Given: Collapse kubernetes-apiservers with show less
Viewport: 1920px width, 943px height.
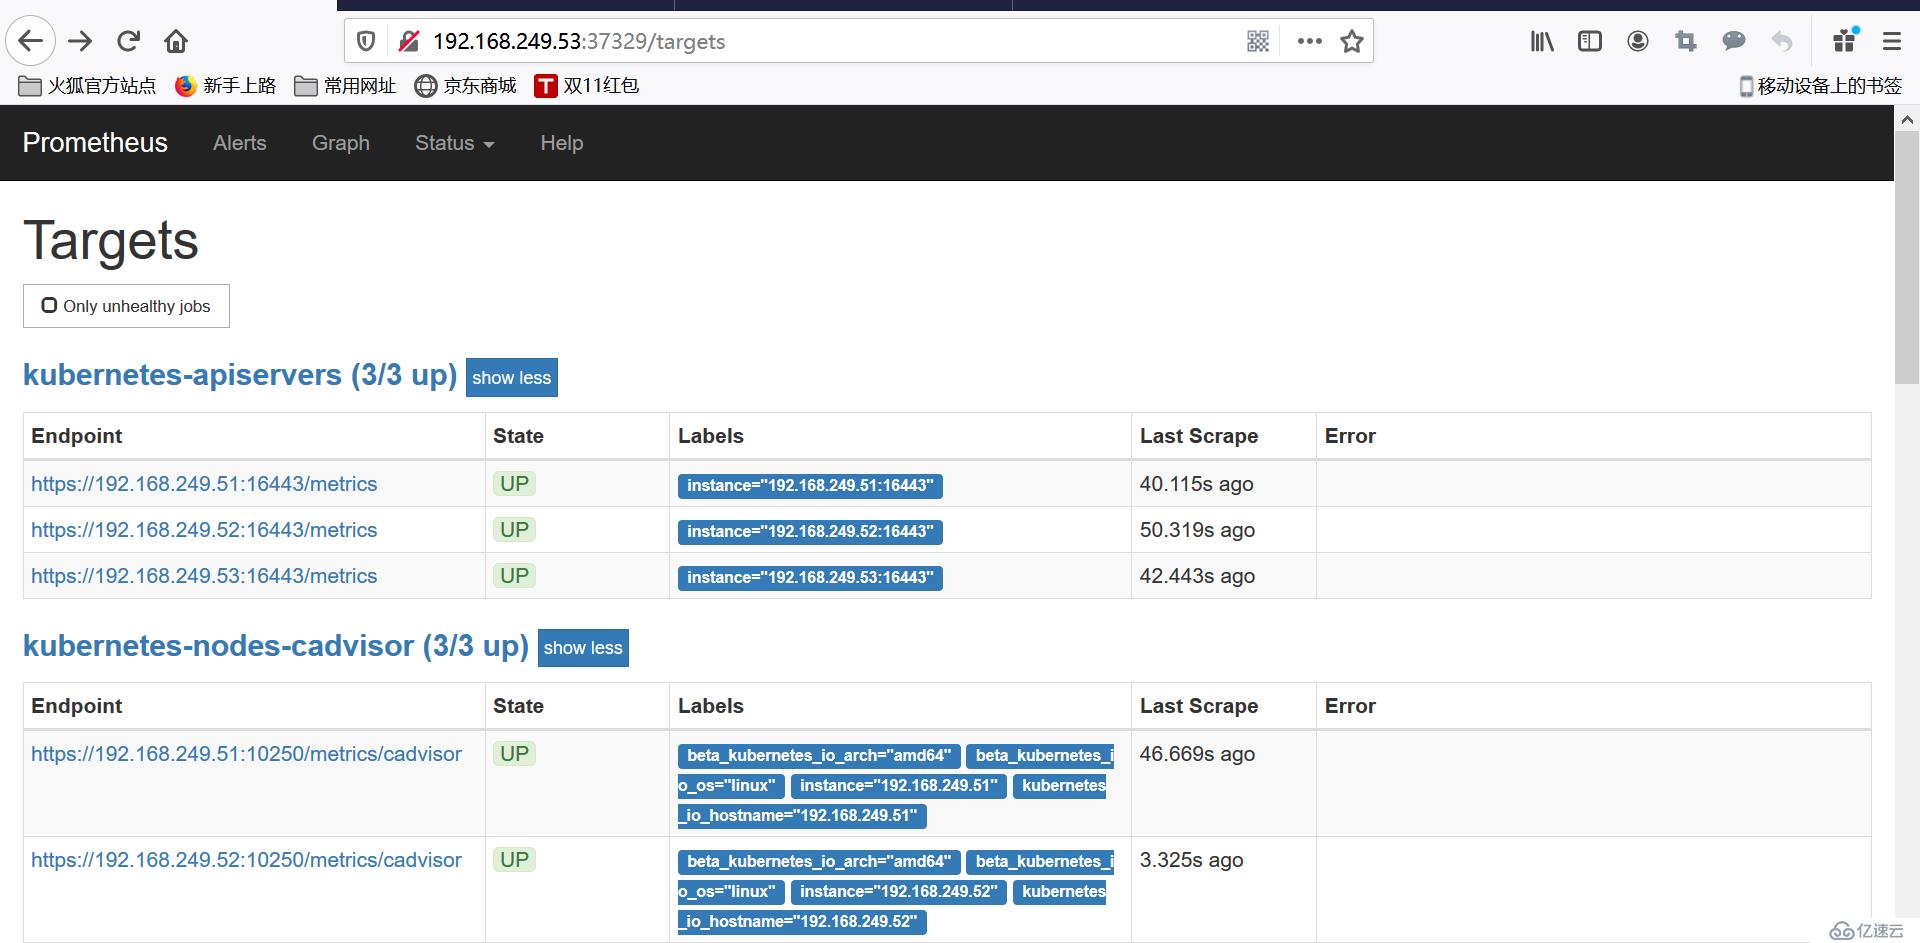Looking at the screenshot, I should pyautogui.click(x=512, y=377).
